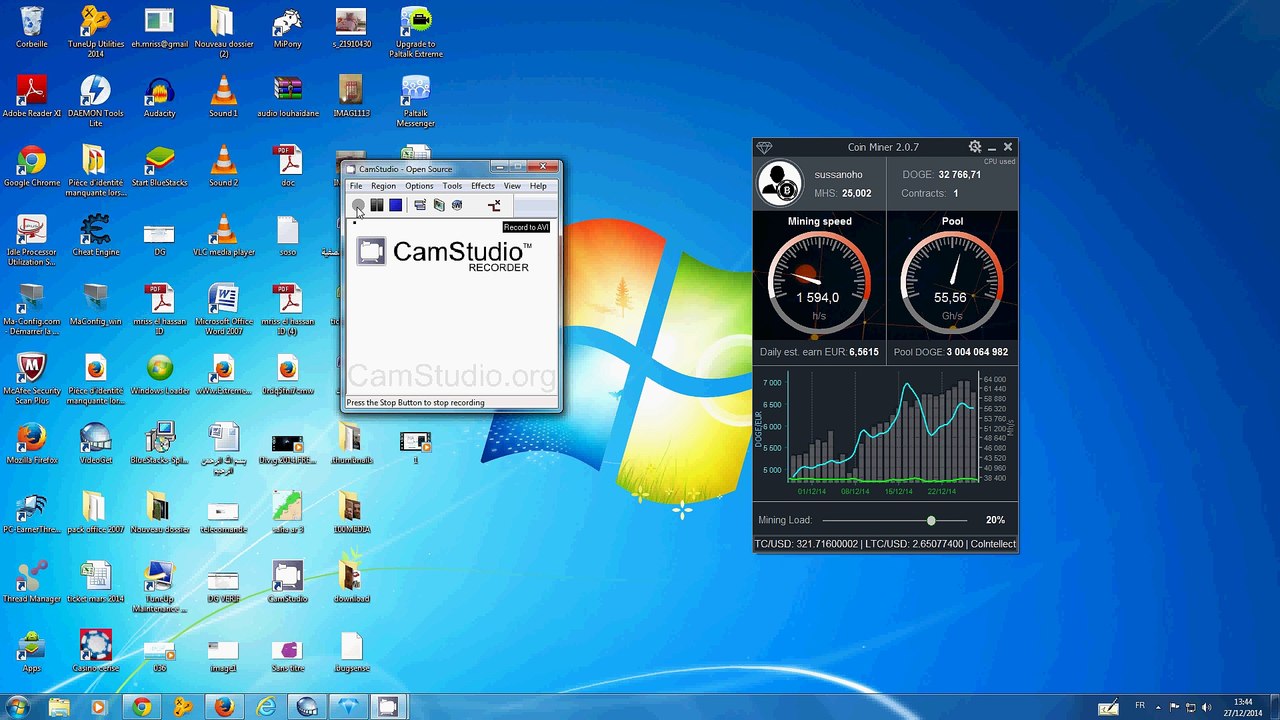This screenshot has width=1280, height=720.
Task: Open Internet Explorer from the taskbar
Action: (265, 707)
